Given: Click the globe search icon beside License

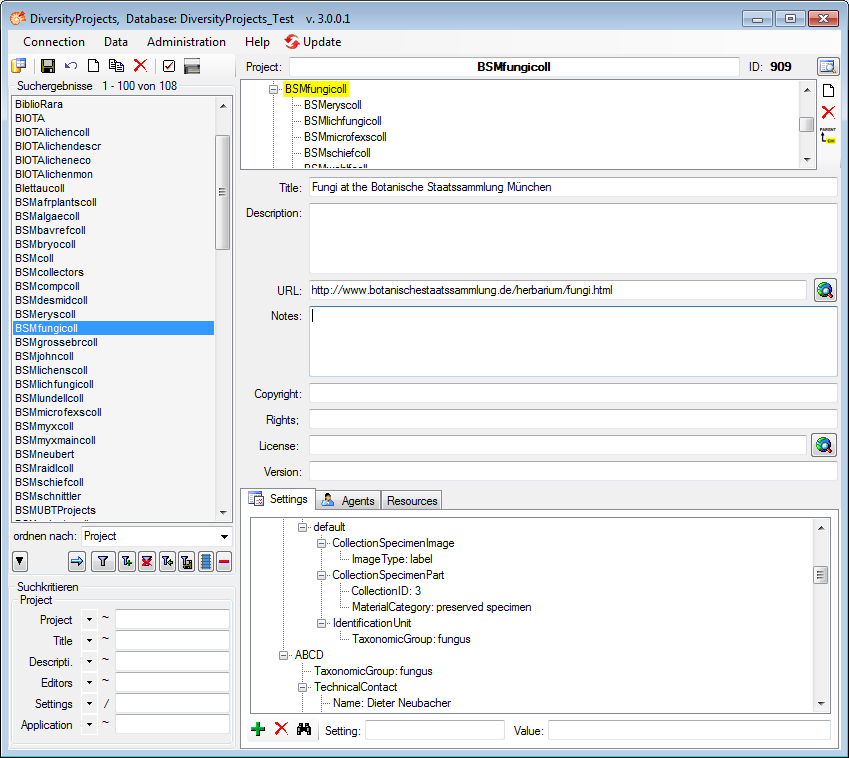Looking at the screenshot, I should click(x=824, y=446).
